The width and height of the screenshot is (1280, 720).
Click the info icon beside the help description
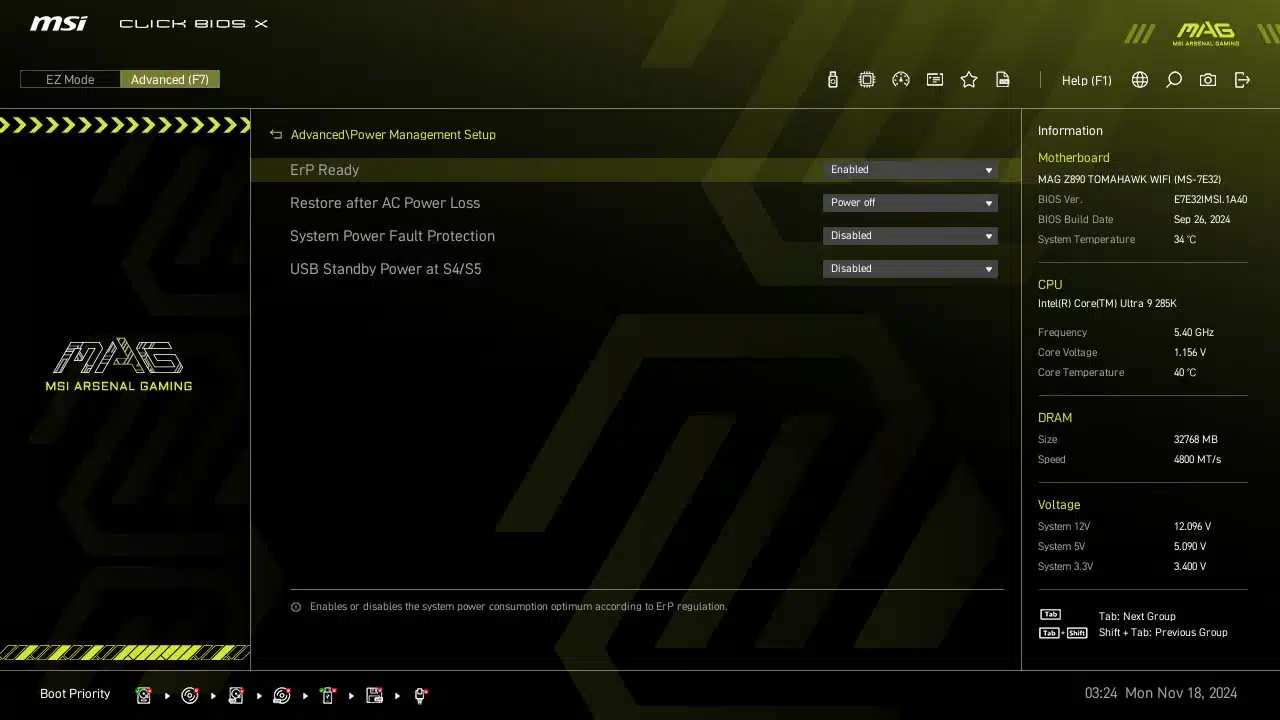pos(296,607)
